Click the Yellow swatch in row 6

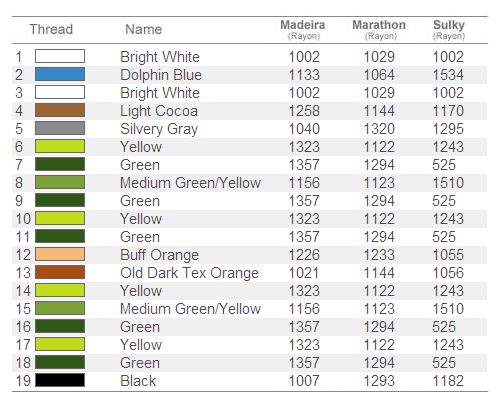(60, 146)
